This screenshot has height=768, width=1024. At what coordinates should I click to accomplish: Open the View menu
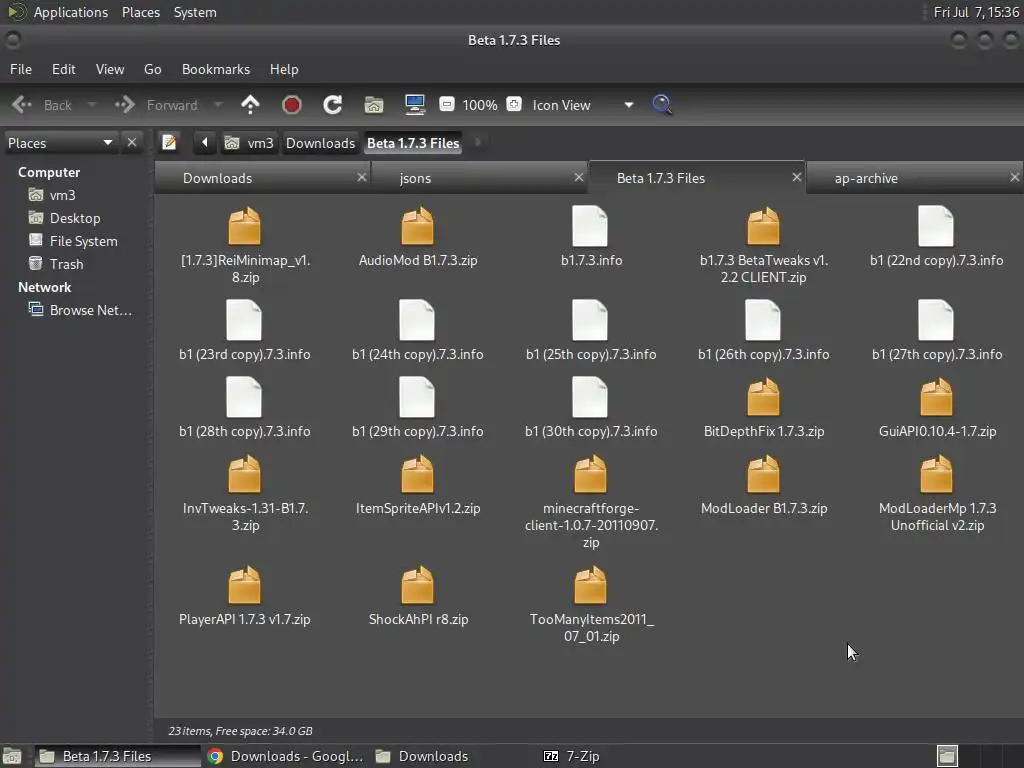110,69
